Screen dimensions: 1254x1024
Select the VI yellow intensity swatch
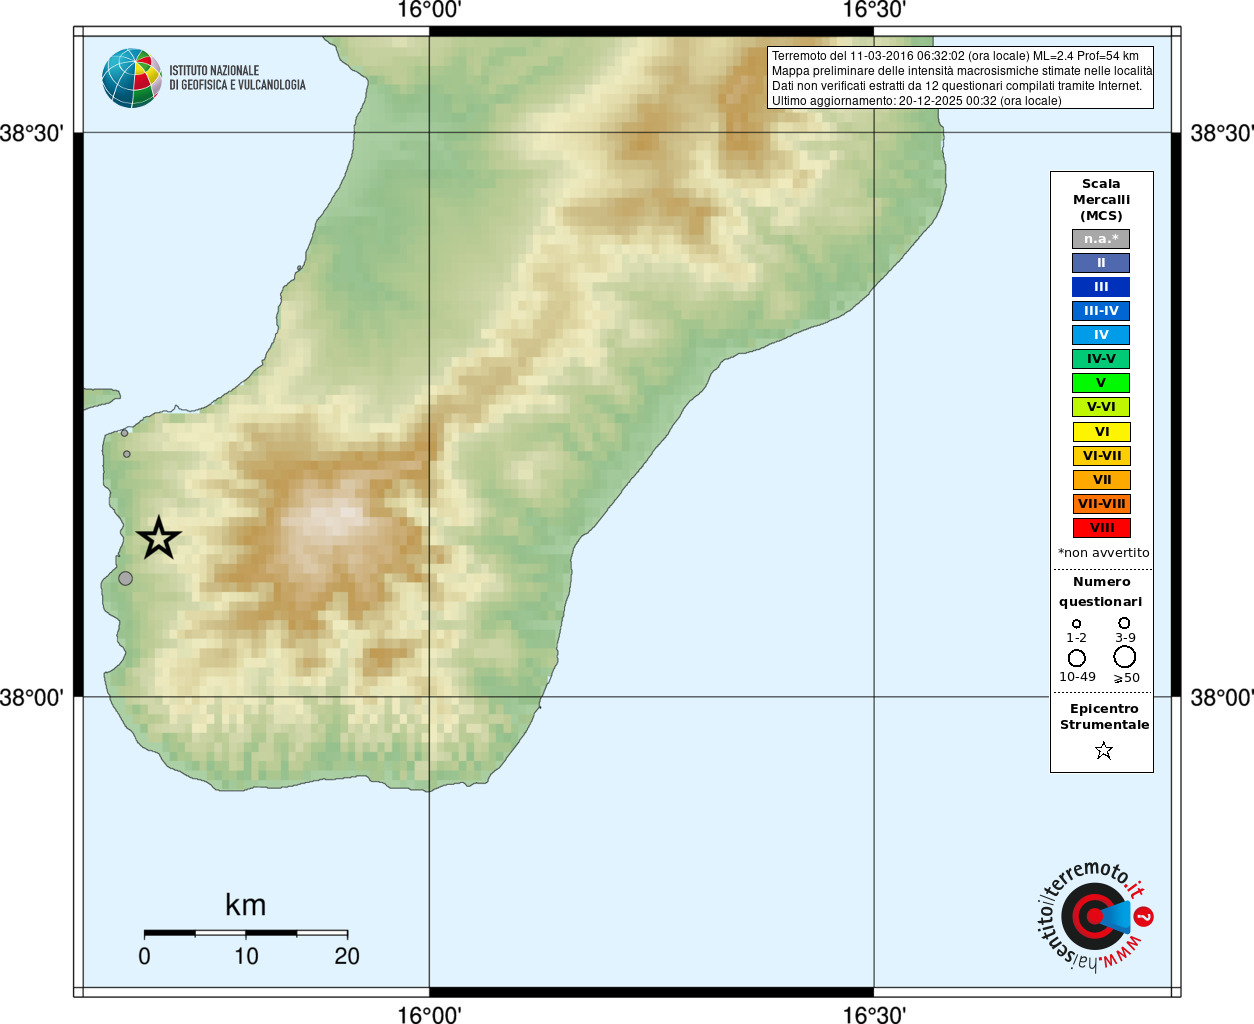pyautogui.click(x=1101, y=432)
